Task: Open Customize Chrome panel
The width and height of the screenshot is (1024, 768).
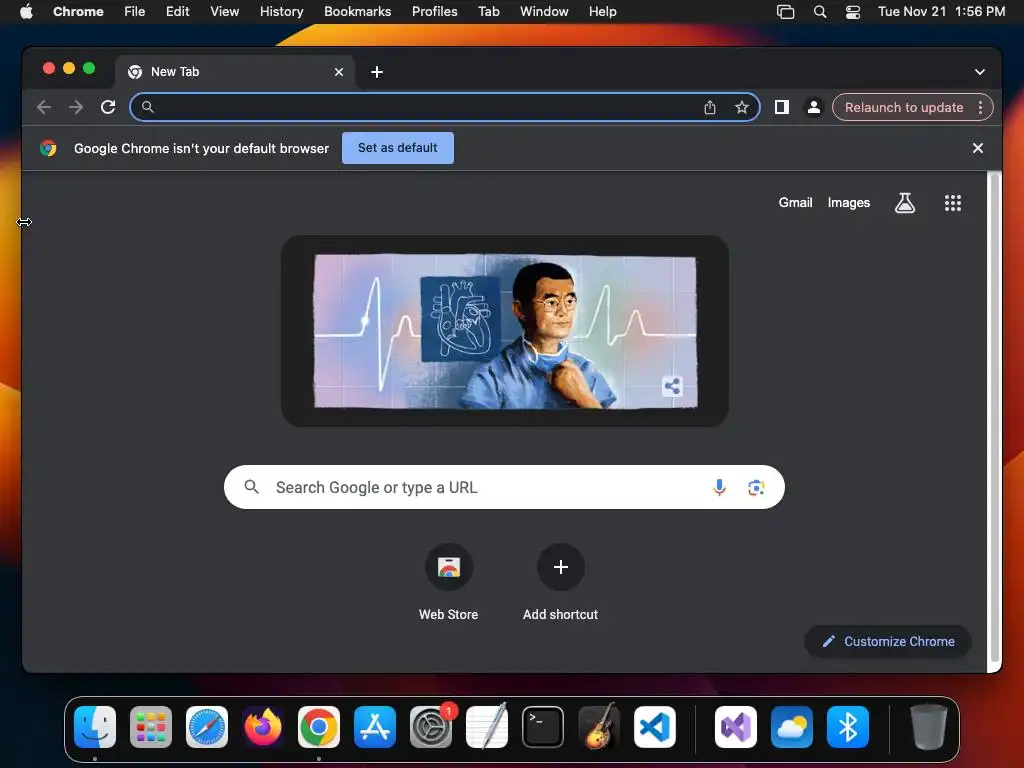Action: [888, 641]
